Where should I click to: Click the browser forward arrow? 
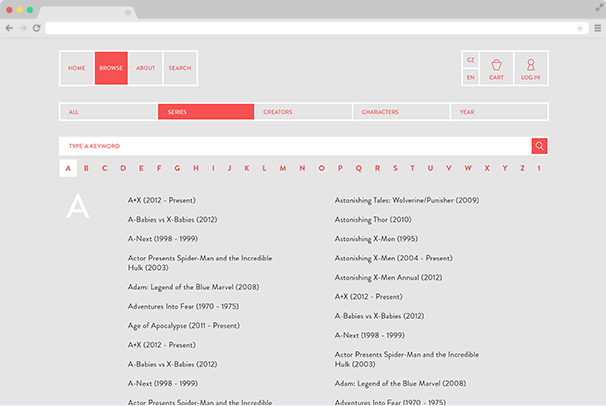22,28
